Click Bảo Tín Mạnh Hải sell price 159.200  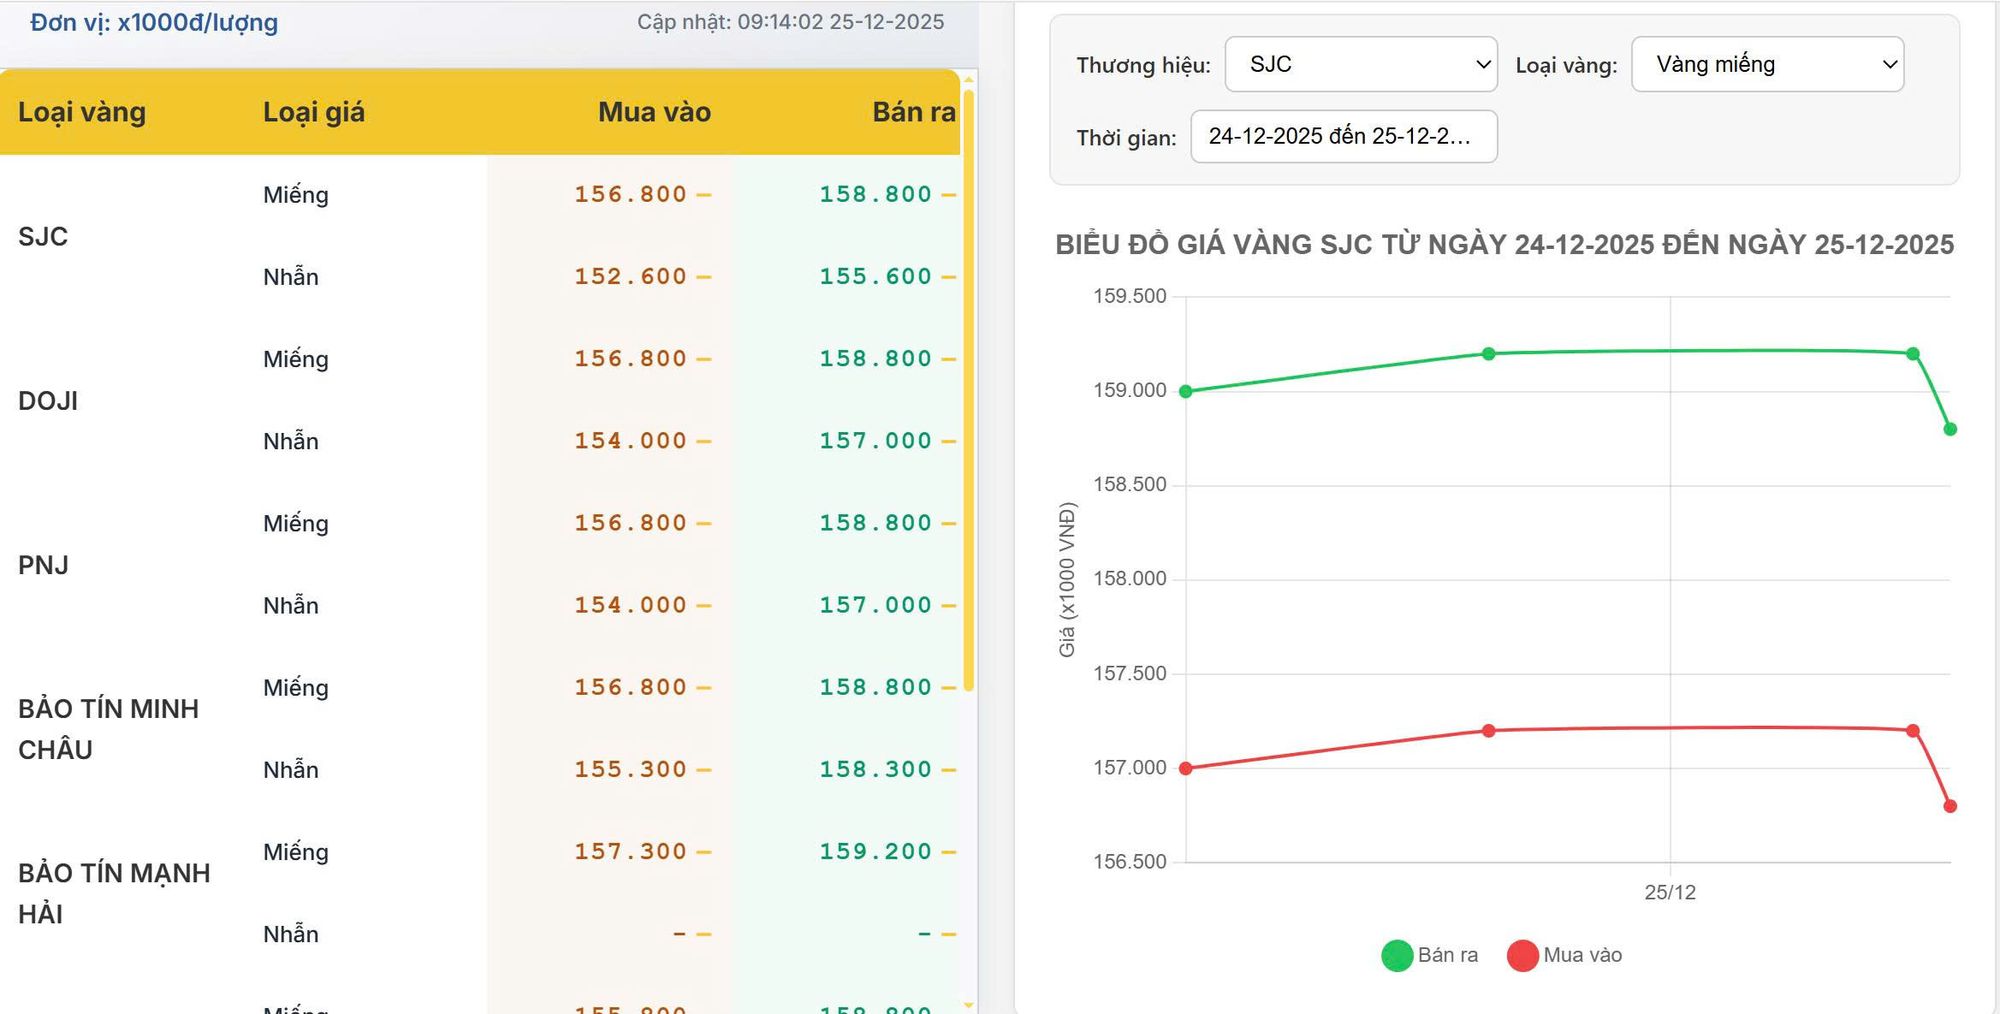875,852
